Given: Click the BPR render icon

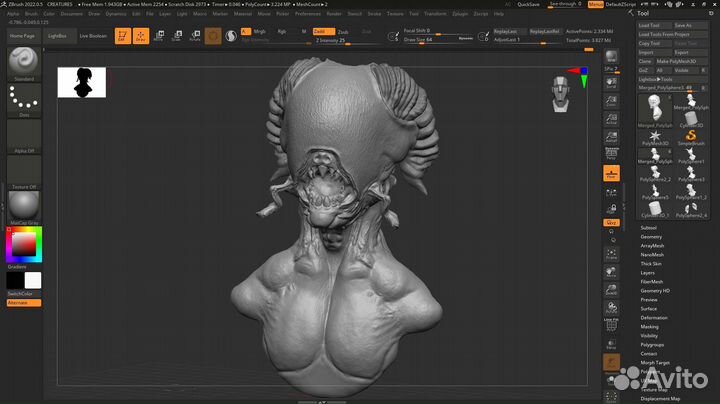Looking at the screenshot, I should click(611, 56).
